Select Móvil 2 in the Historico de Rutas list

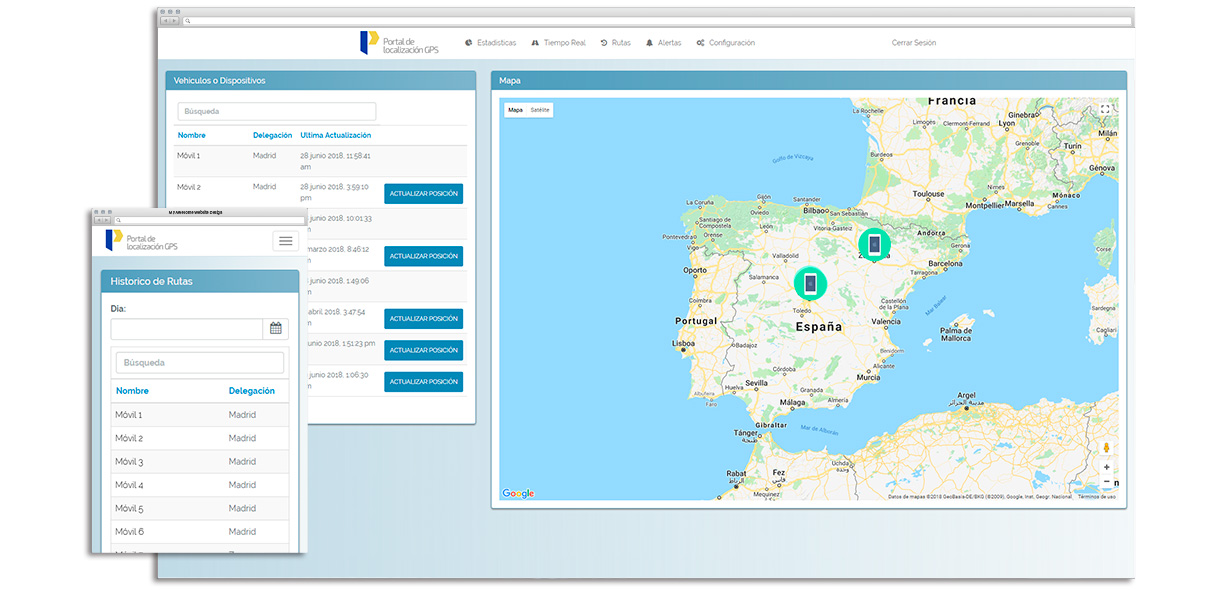[200, 438]
